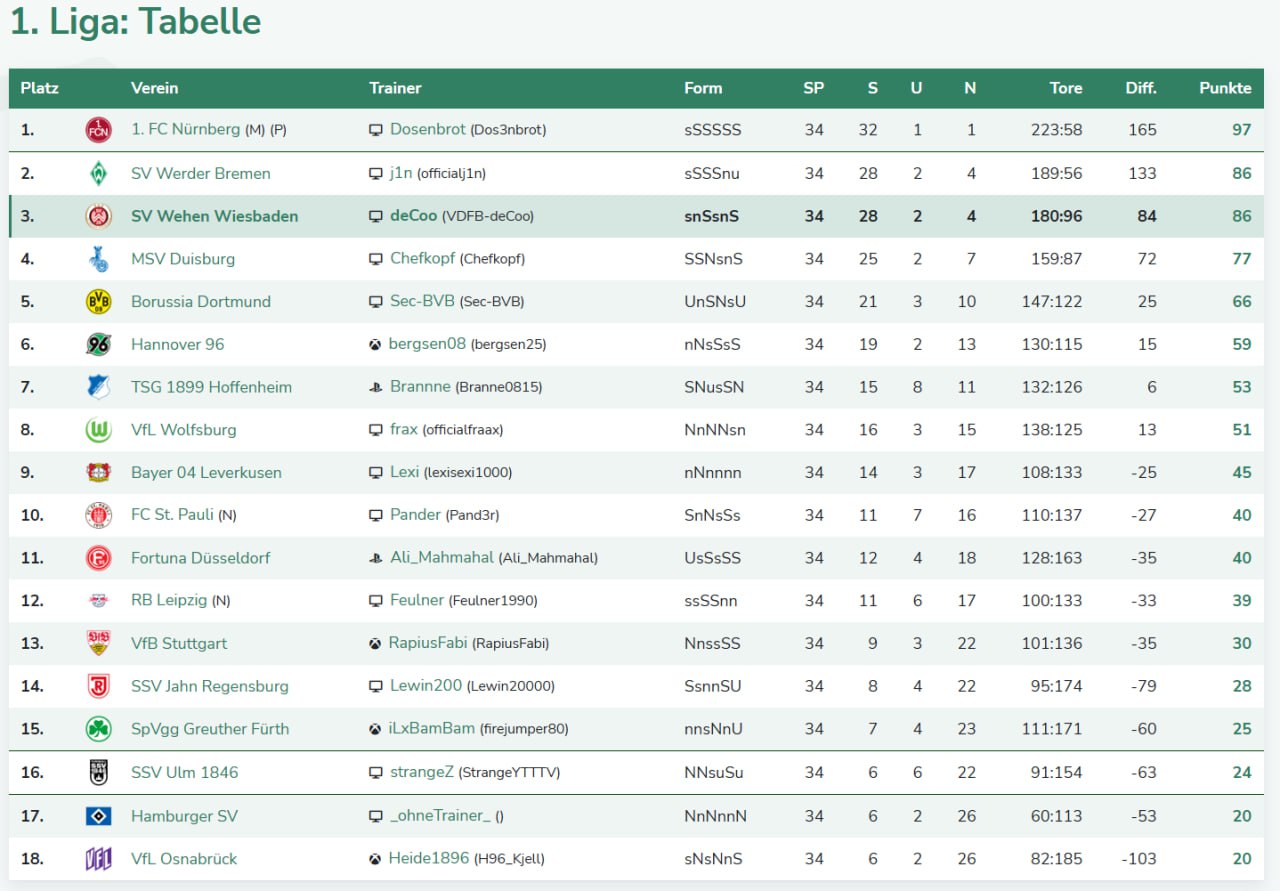Click the 1. FC Nürnberg club logo
1280x891 pixels.
(98, 130)
